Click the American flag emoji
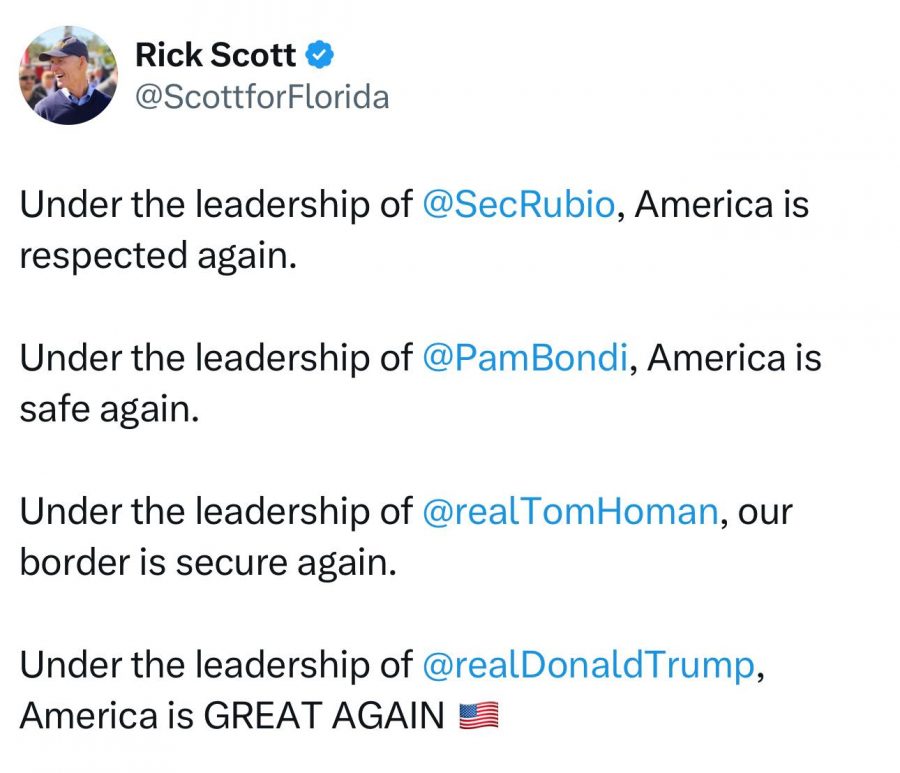Screen dimensions: 900x773 (x=478, y=716)
